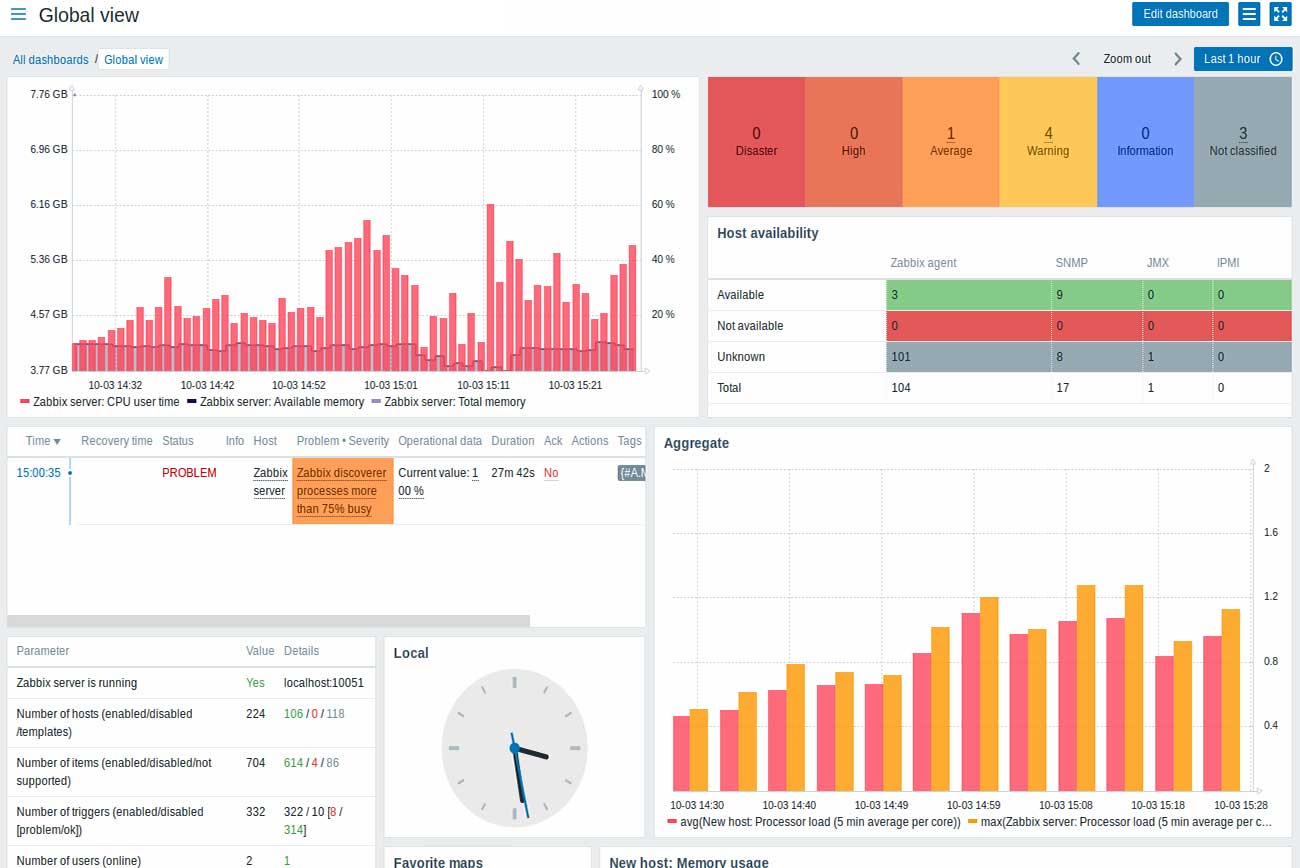This screenshot has width=1300, height=868.
Task: Select the High severity tile
Action: [x=854, y=142]
